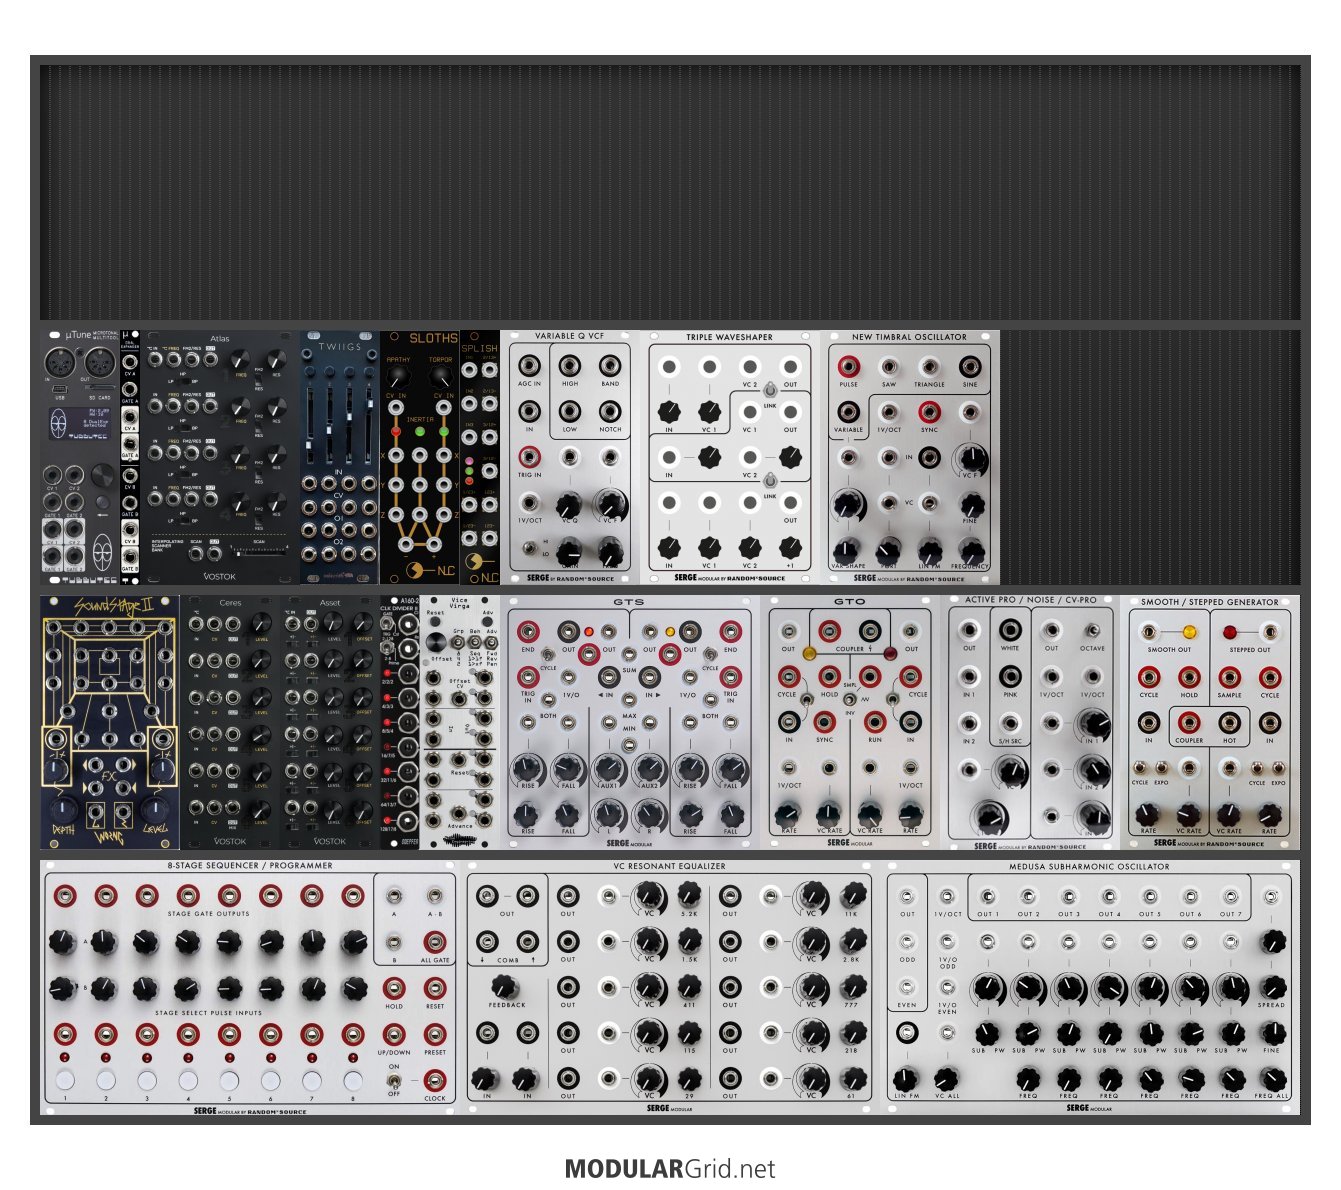Click the HIGH output jack on Variable Q VCF
This screenshot has height=1190, width=1341.
569,365
